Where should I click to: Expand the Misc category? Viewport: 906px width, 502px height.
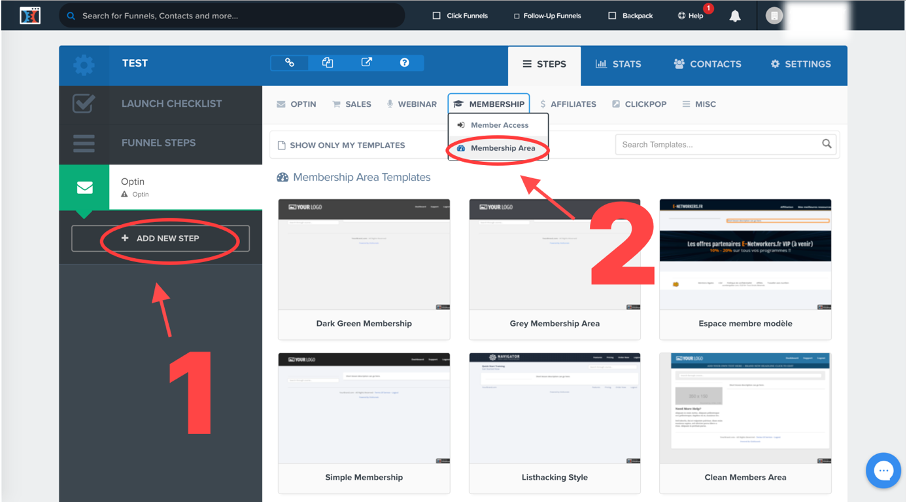pos(699,104)
